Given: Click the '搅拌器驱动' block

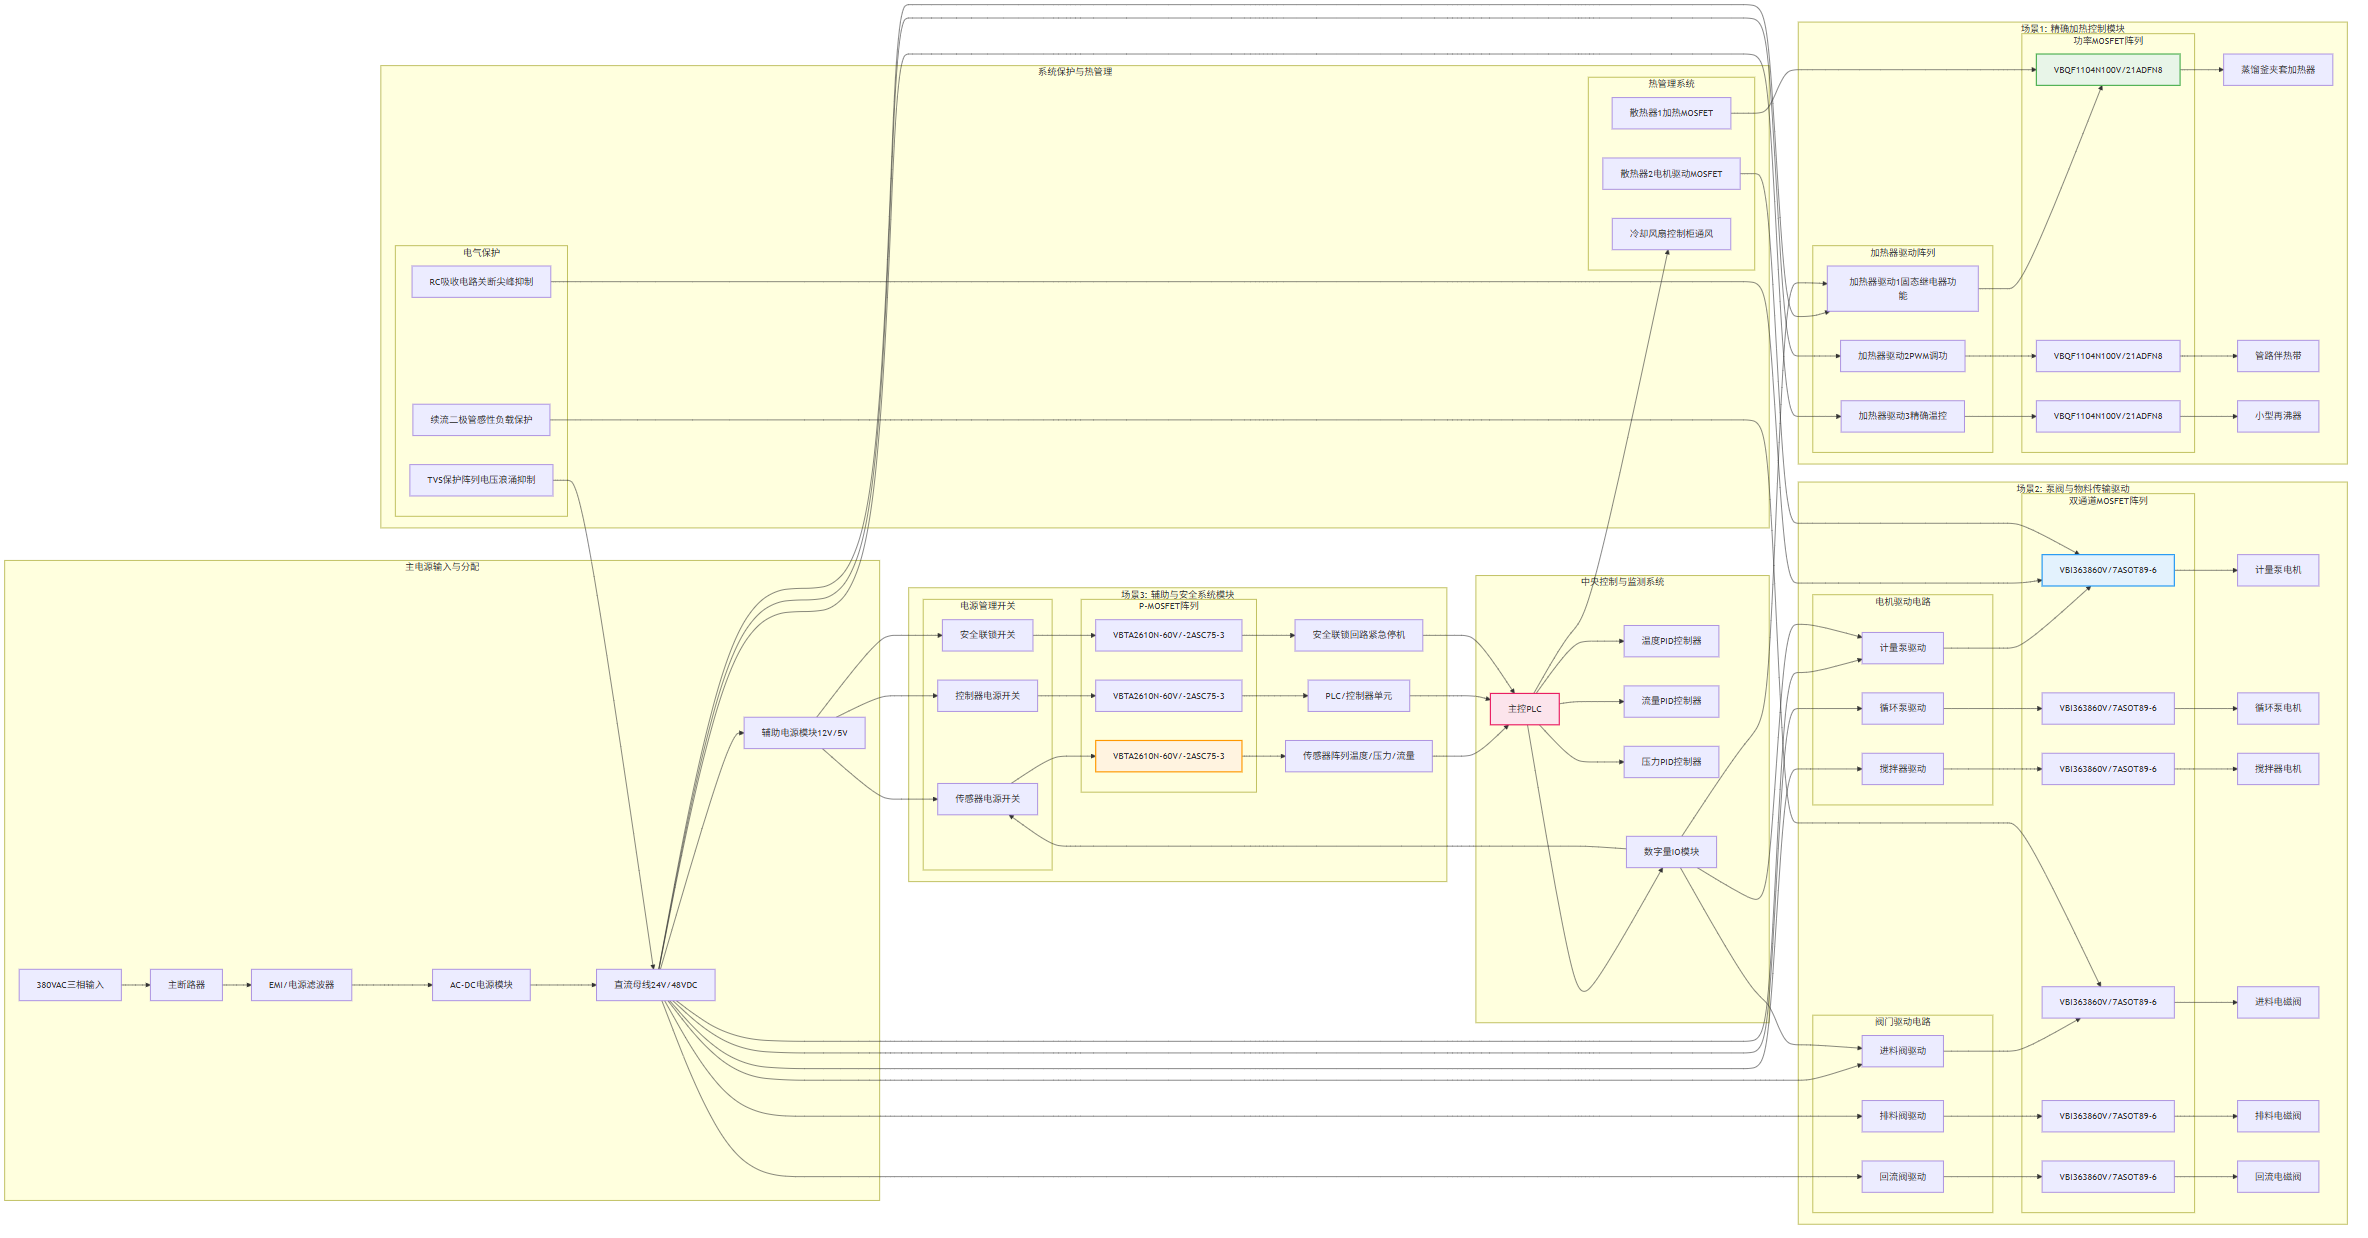Looking at the screenshot, I should pyautogui.click(x=1902, y=769).
